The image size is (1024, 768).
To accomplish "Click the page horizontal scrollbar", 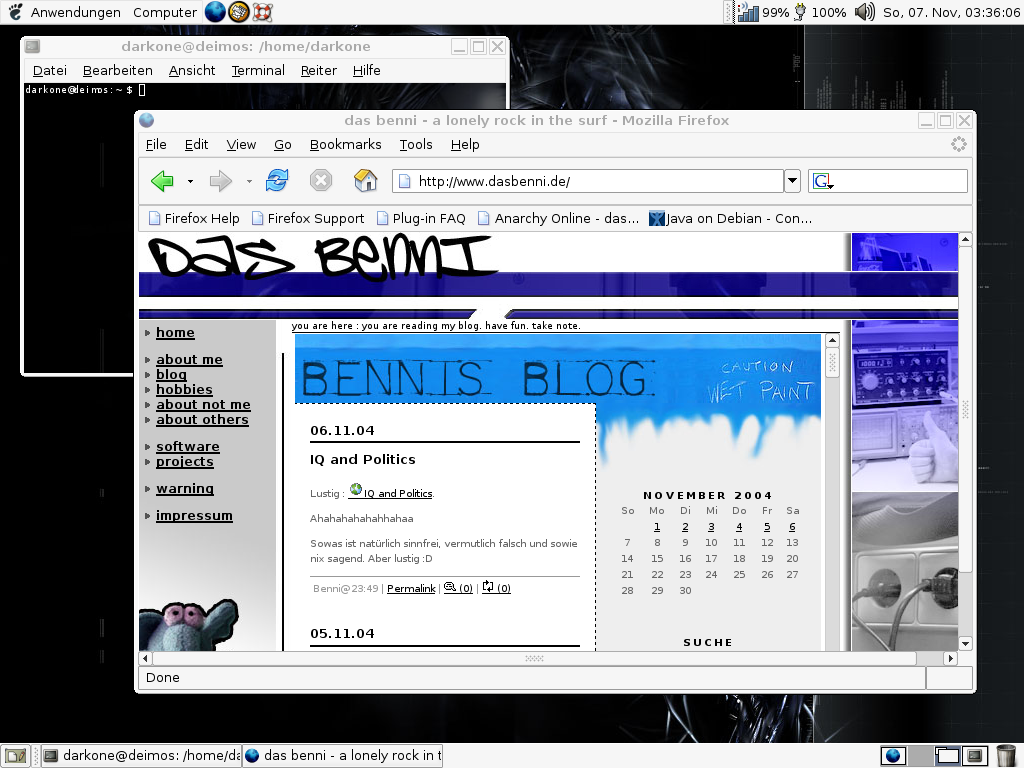I will pyautogui.click(x=534, y=659).
